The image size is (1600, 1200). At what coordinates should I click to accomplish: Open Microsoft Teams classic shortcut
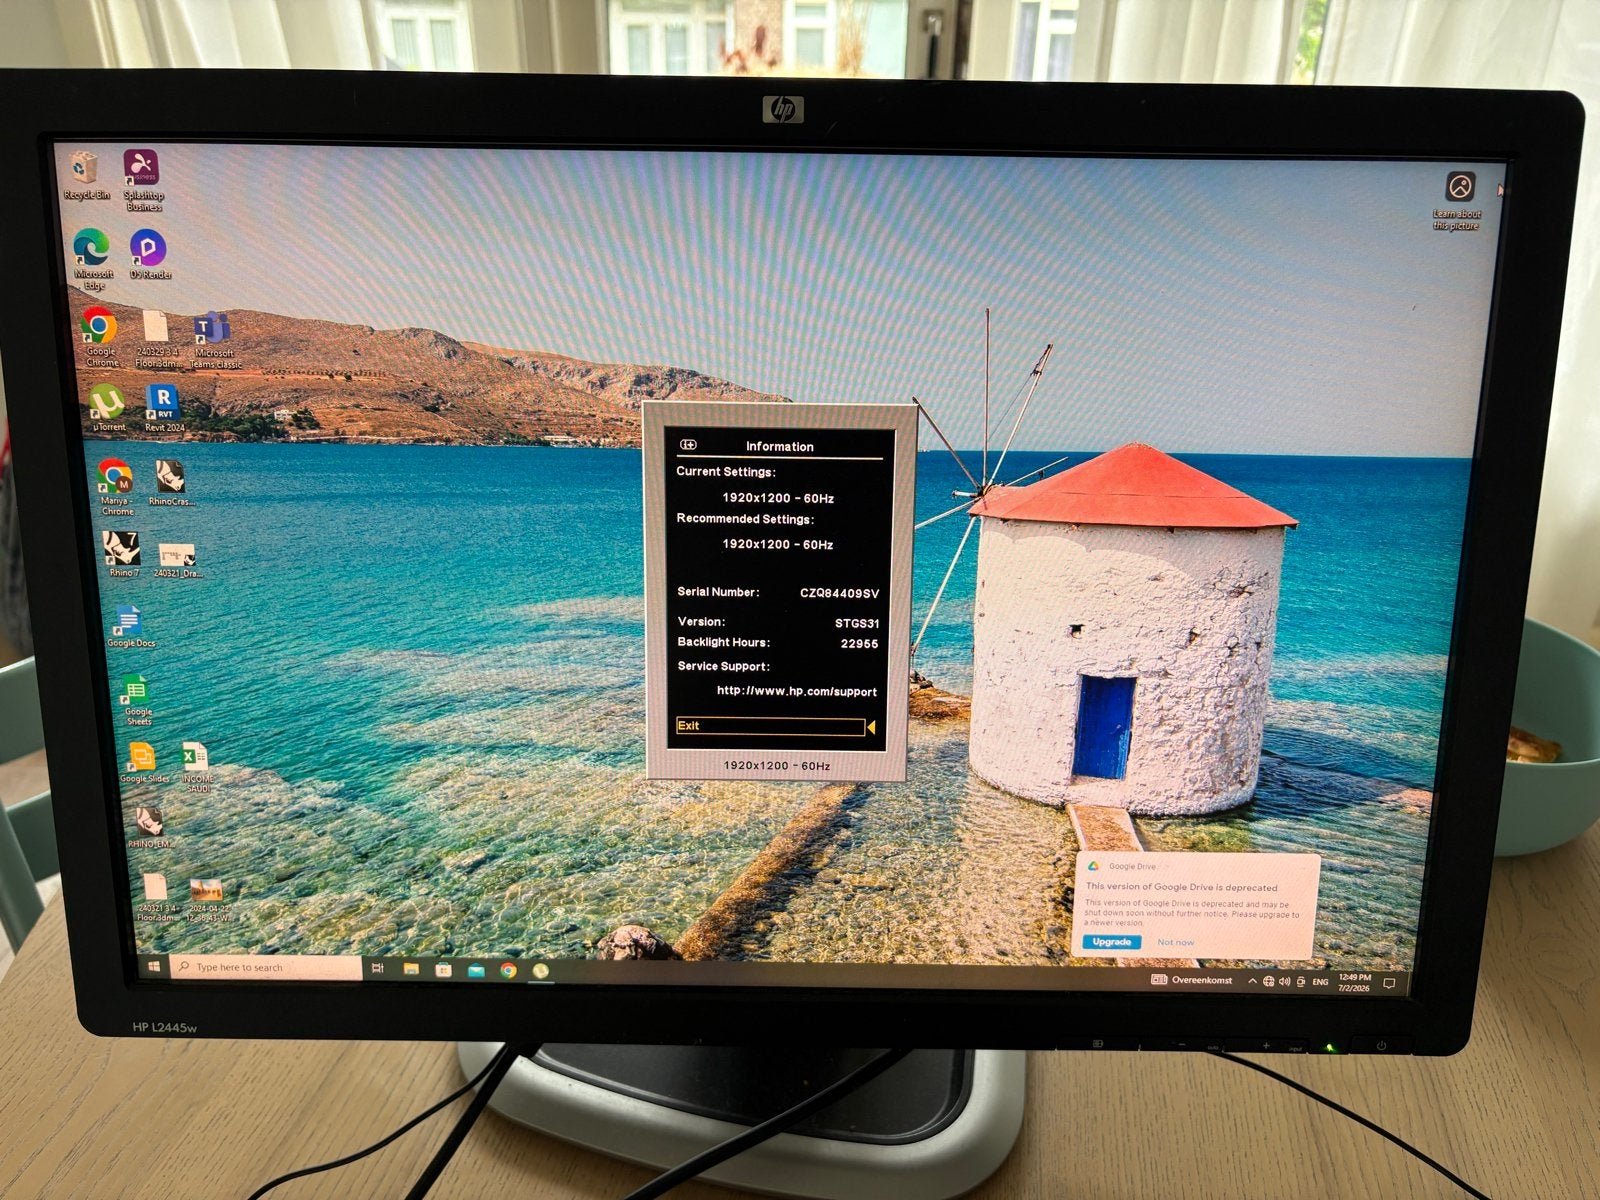(213, 340)
